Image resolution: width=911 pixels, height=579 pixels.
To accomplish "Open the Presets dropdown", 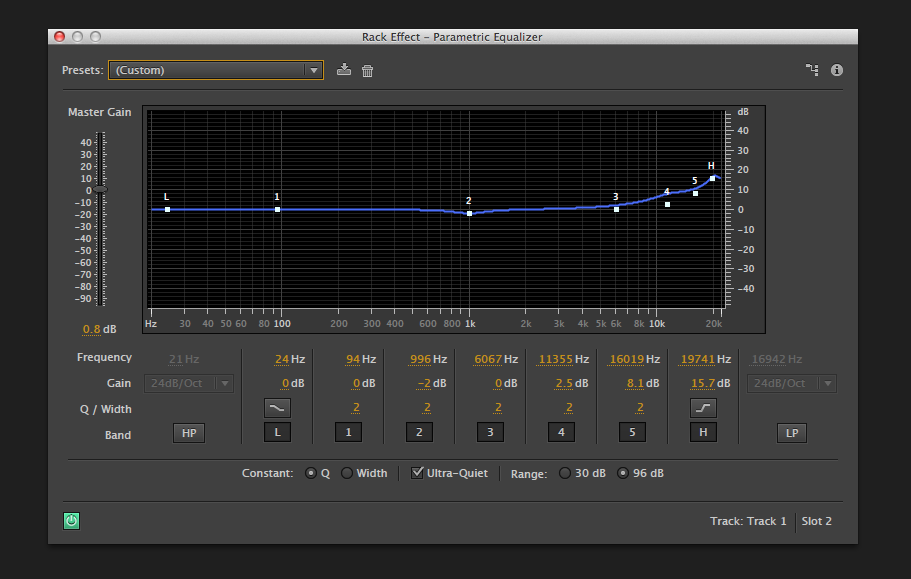I will coord(314,70).
